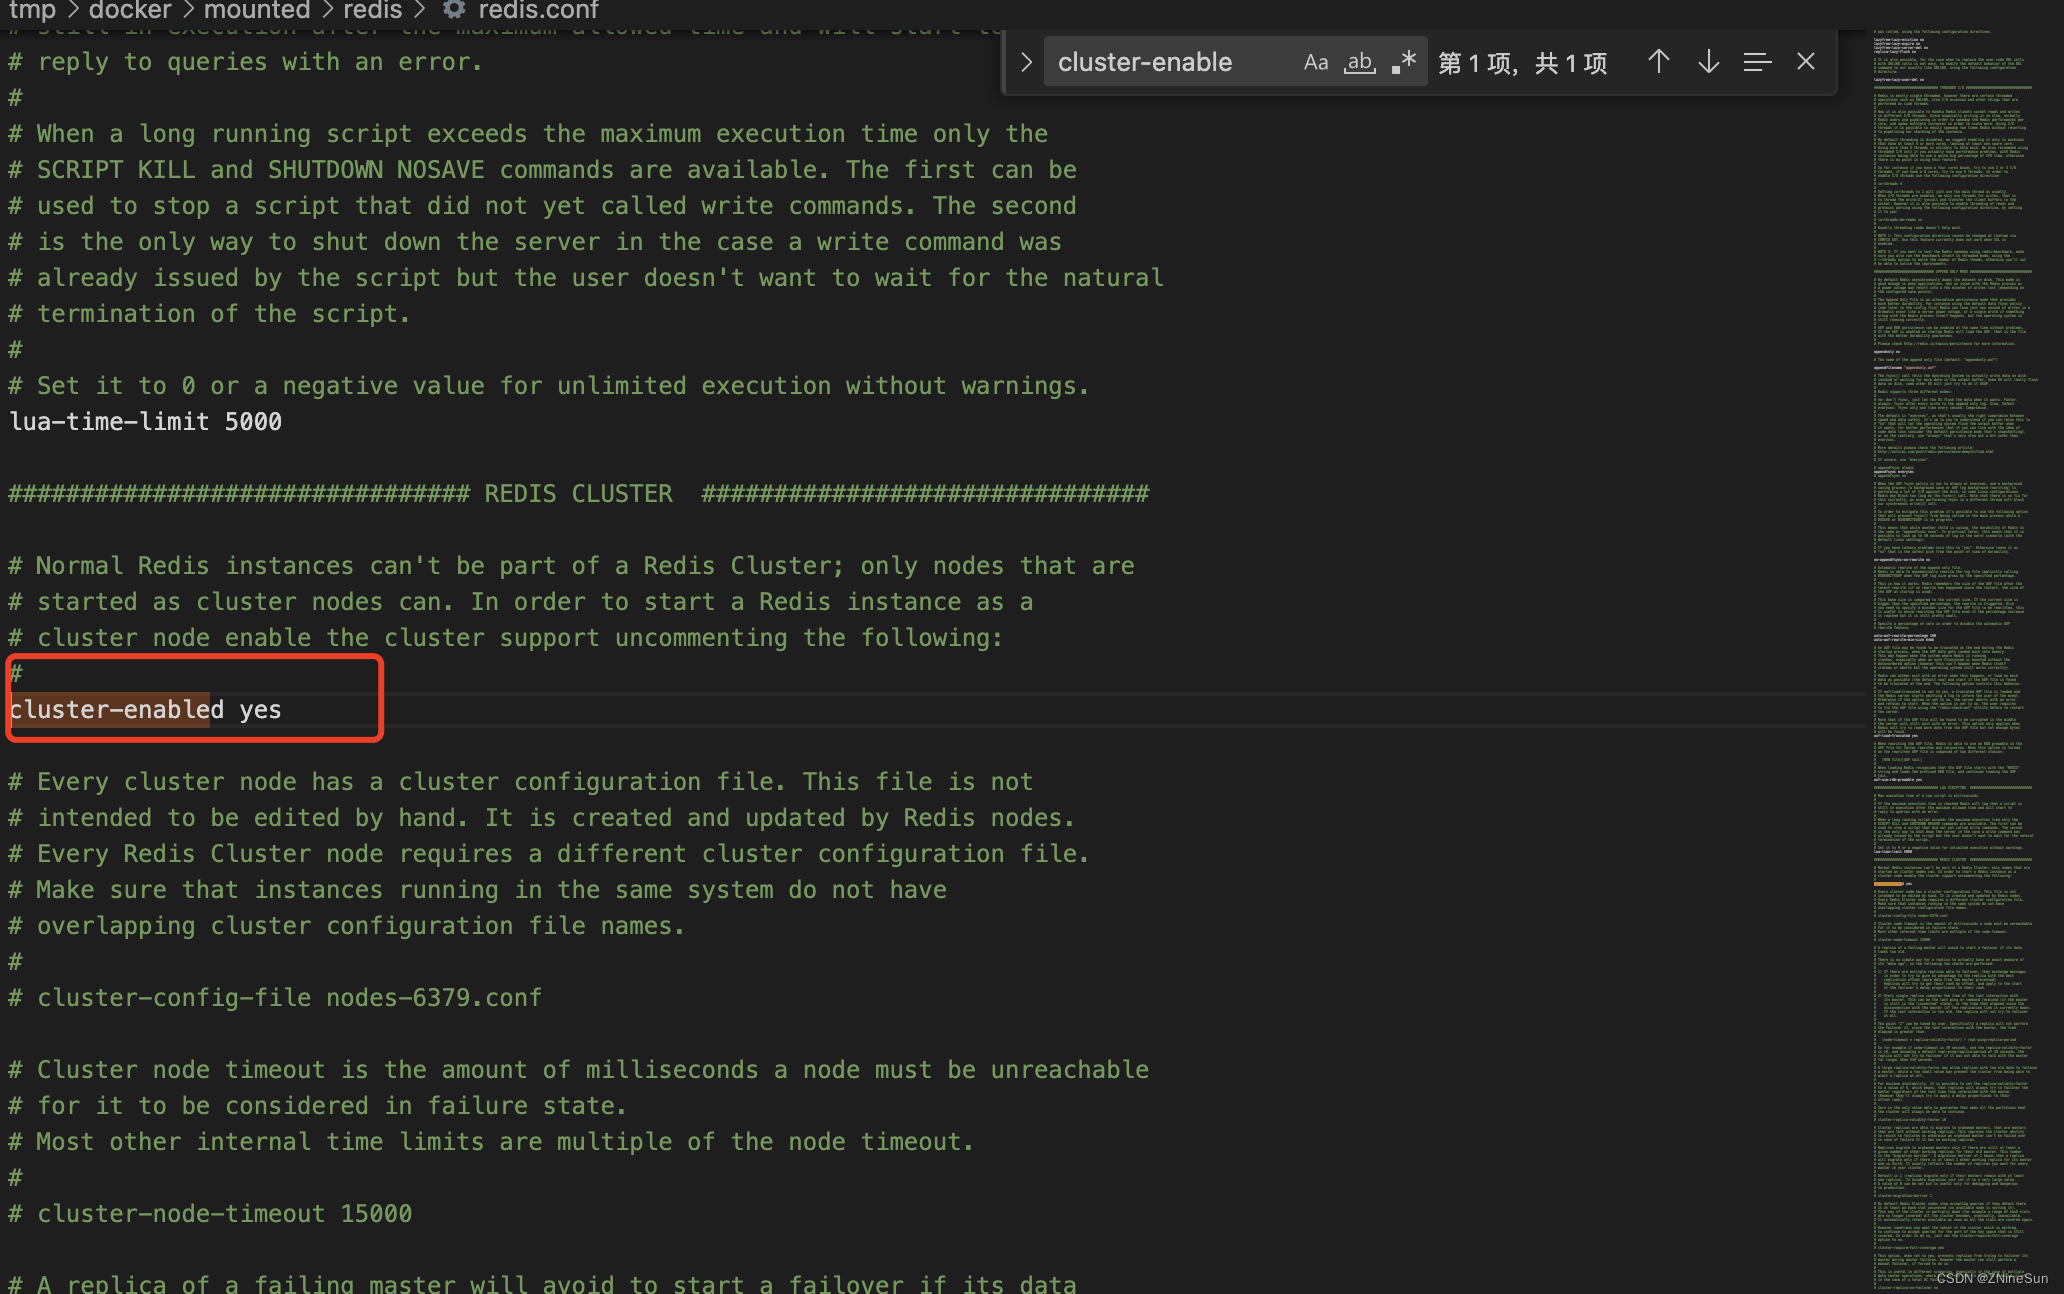Toggle Find in Selection icon

point(1757,62)
